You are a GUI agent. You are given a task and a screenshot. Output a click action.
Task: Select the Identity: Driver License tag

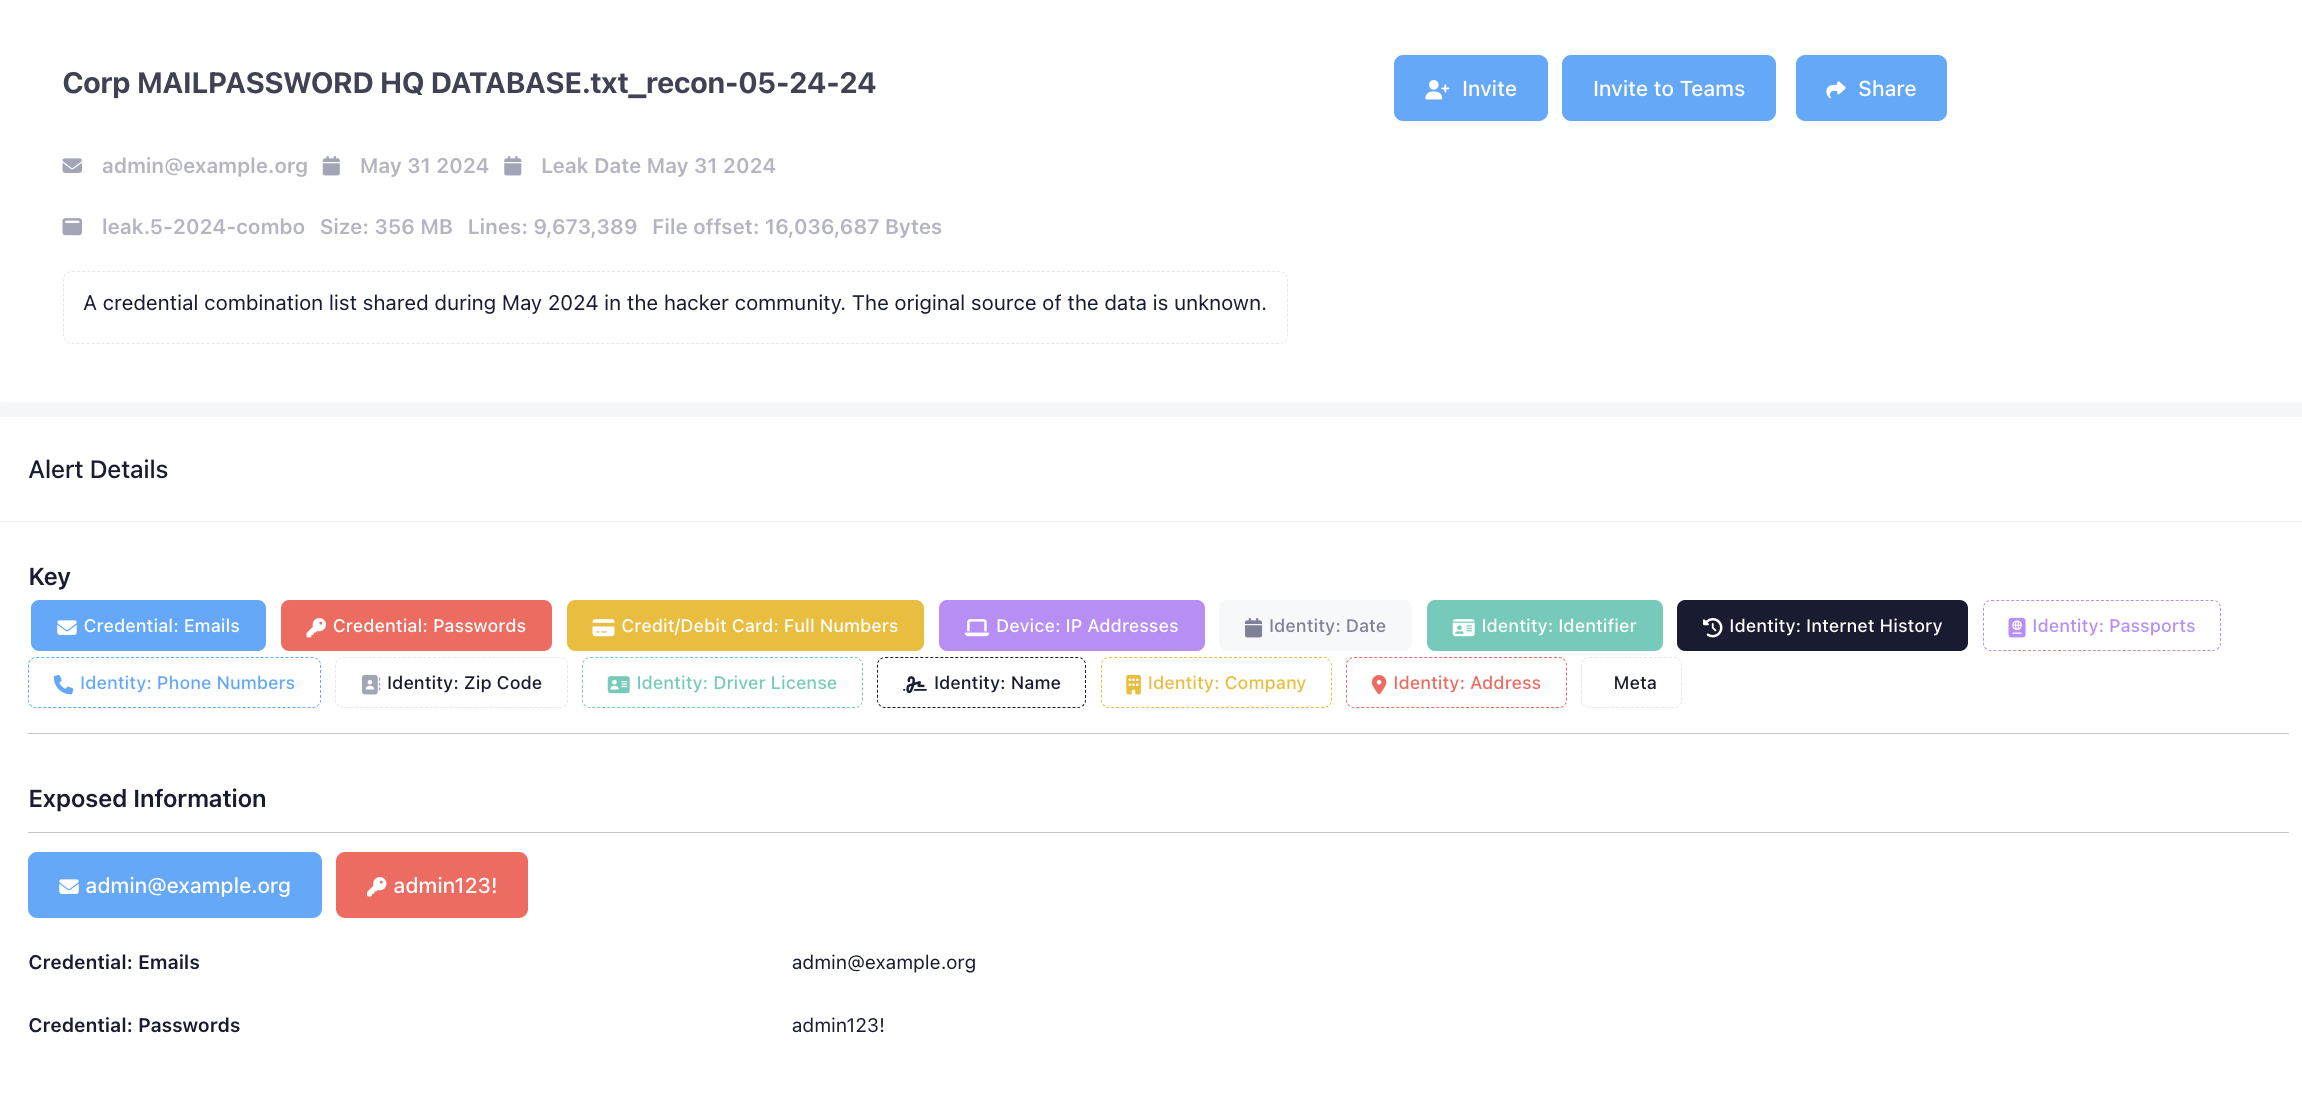(x=722, y=683)
